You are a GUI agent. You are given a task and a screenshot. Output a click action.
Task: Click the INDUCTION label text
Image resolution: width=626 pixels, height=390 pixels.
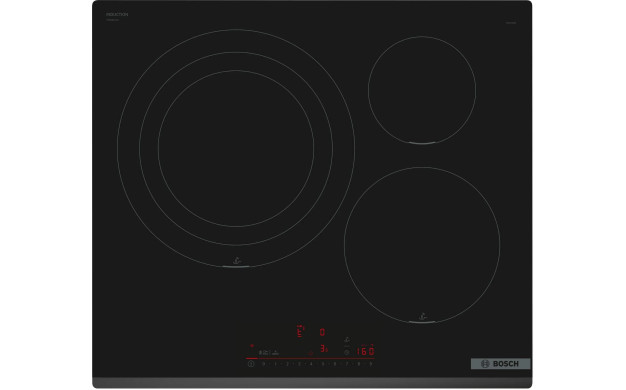point(117,14)
